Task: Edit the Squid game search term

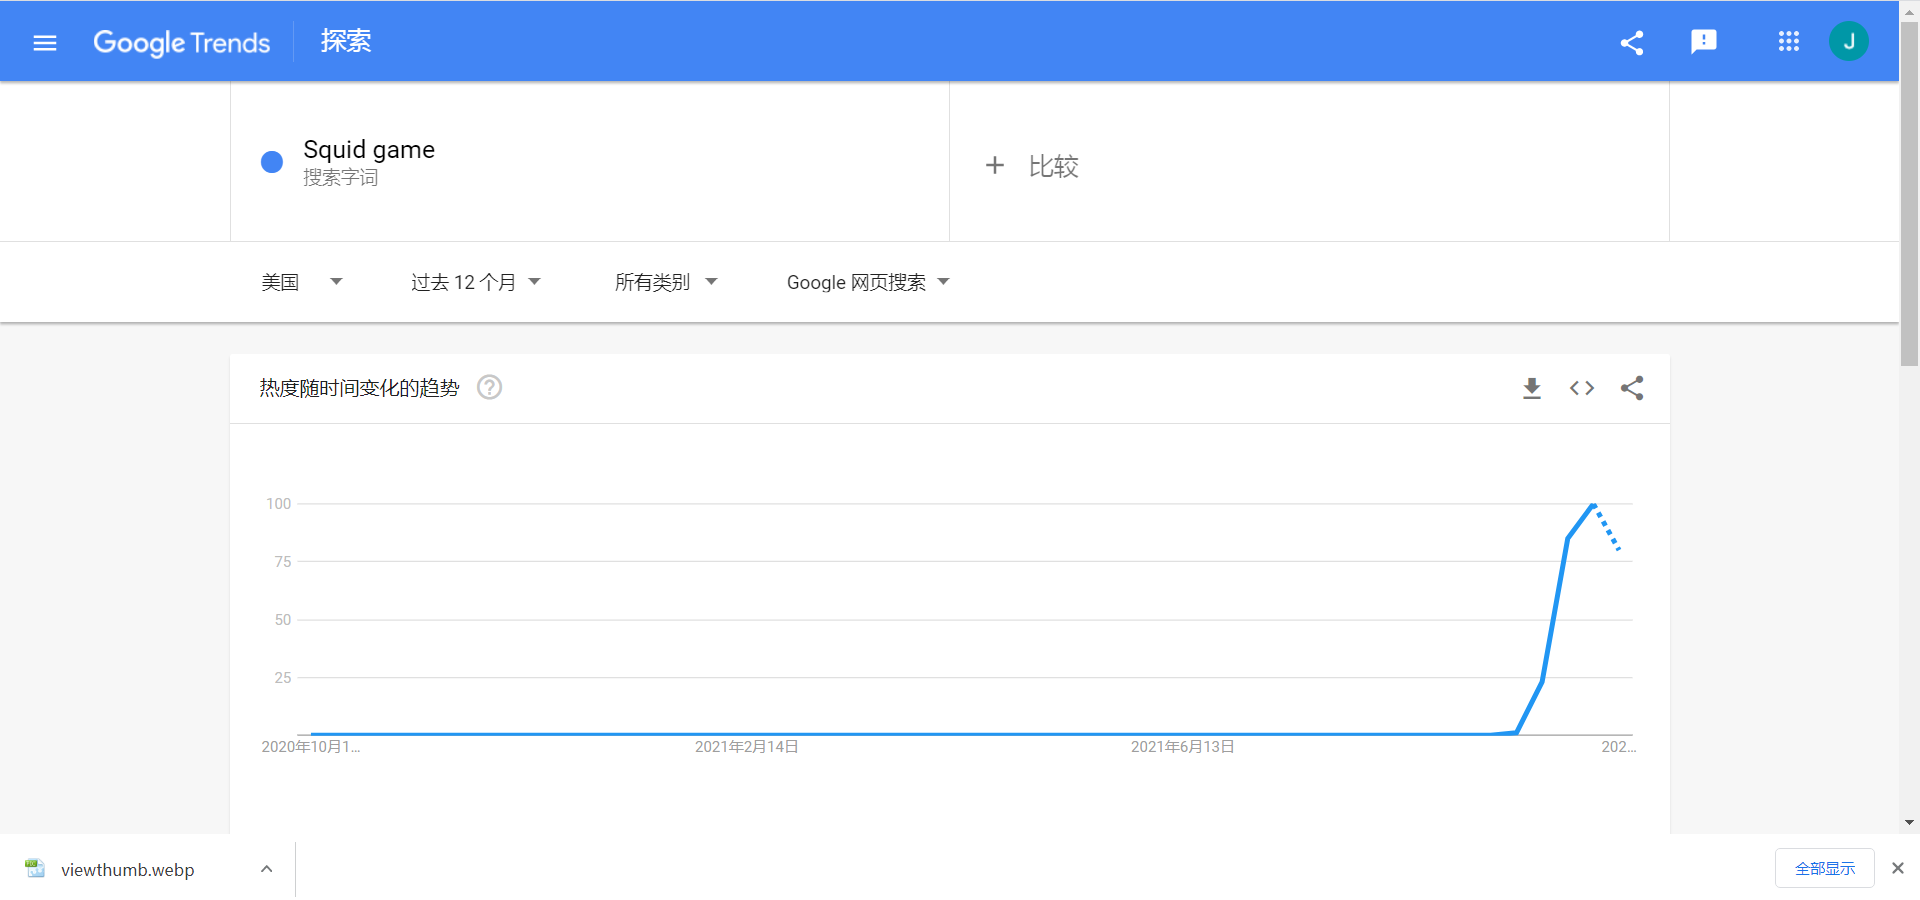Action: pyautogui.click(x=369, y=150)
